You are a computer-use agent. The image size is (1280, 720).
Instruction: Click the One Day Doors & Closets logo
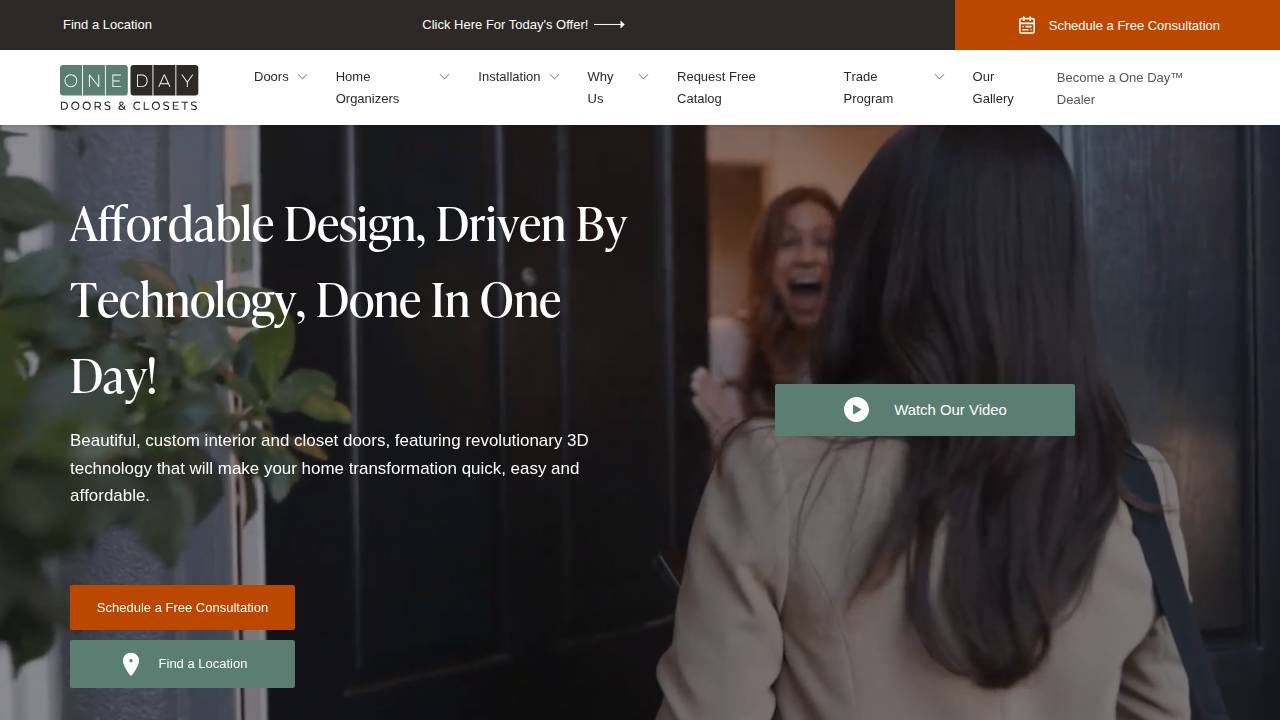[x=129, y=88]
